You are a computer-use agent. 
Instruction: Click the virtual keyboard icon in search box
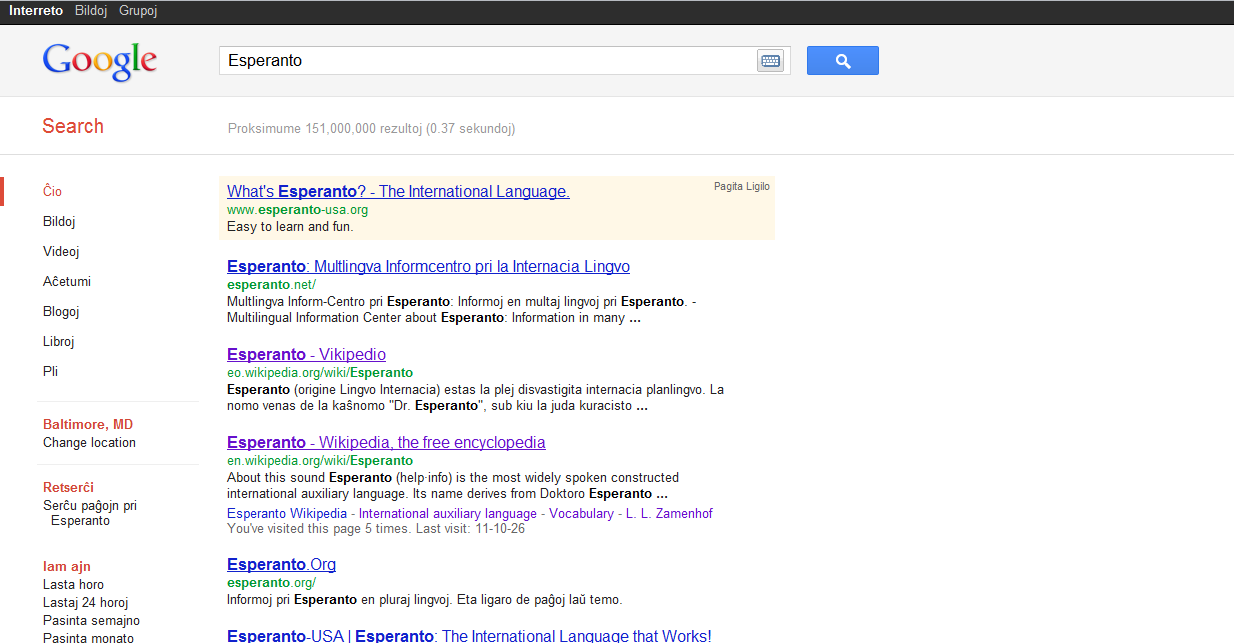(x=770, y=61)
